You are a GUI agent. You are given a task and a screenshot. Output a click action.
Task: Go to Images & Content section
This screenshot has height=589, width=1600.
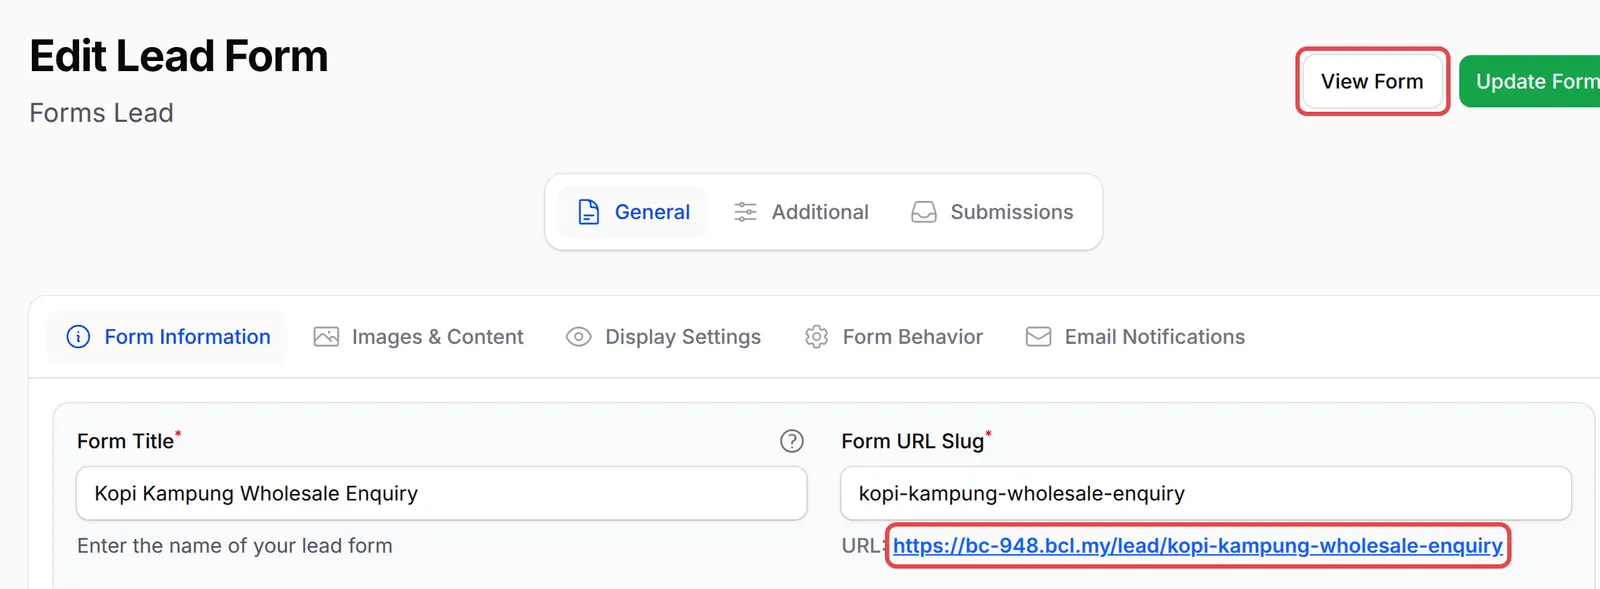(419, 337)
